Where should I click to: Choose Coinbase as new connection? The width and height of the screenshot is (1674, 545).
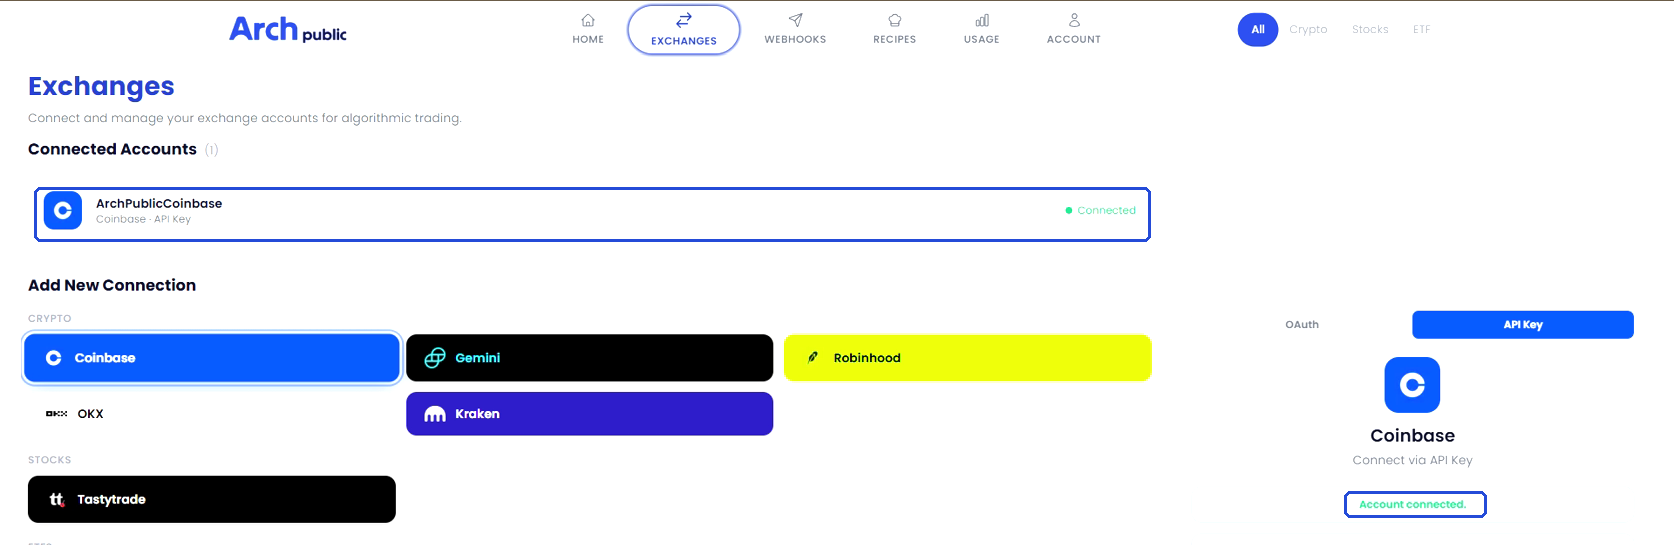212,358
